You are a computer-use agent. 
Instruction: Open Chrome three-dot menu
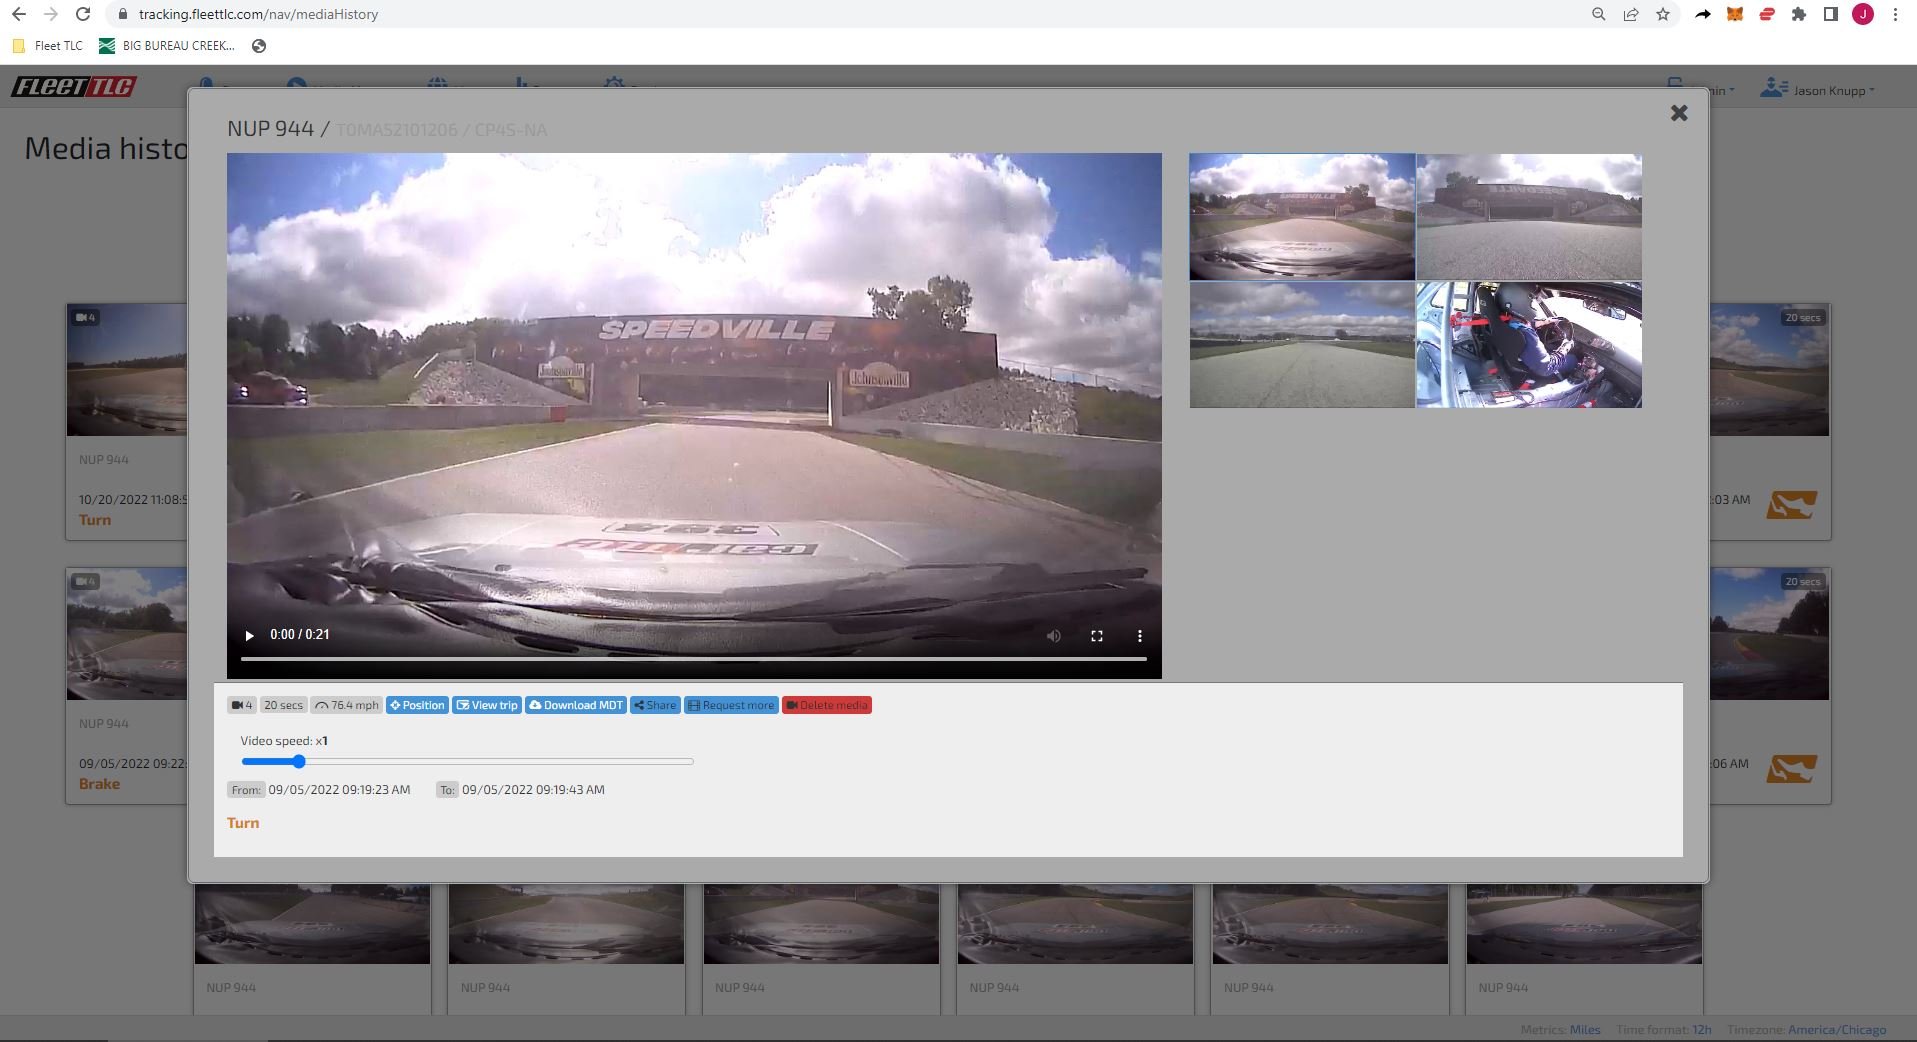(x=1895, y=14)
